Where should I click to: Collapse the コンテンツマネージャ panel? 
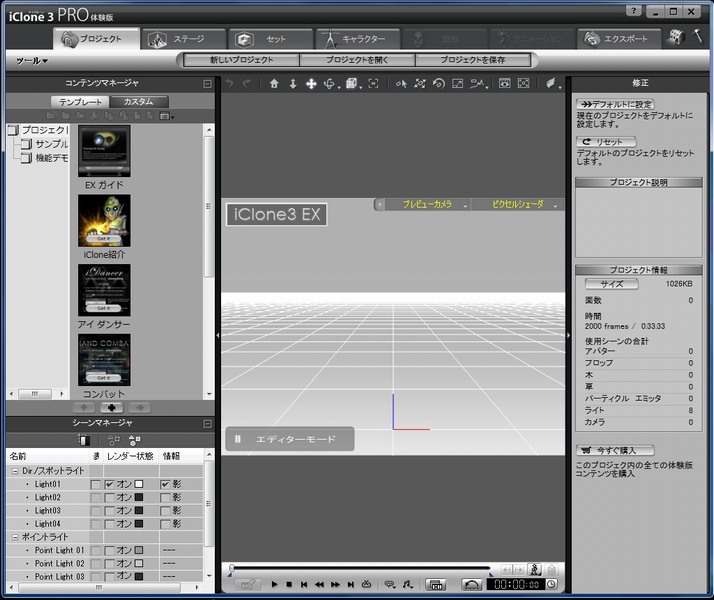coord(207,84)
